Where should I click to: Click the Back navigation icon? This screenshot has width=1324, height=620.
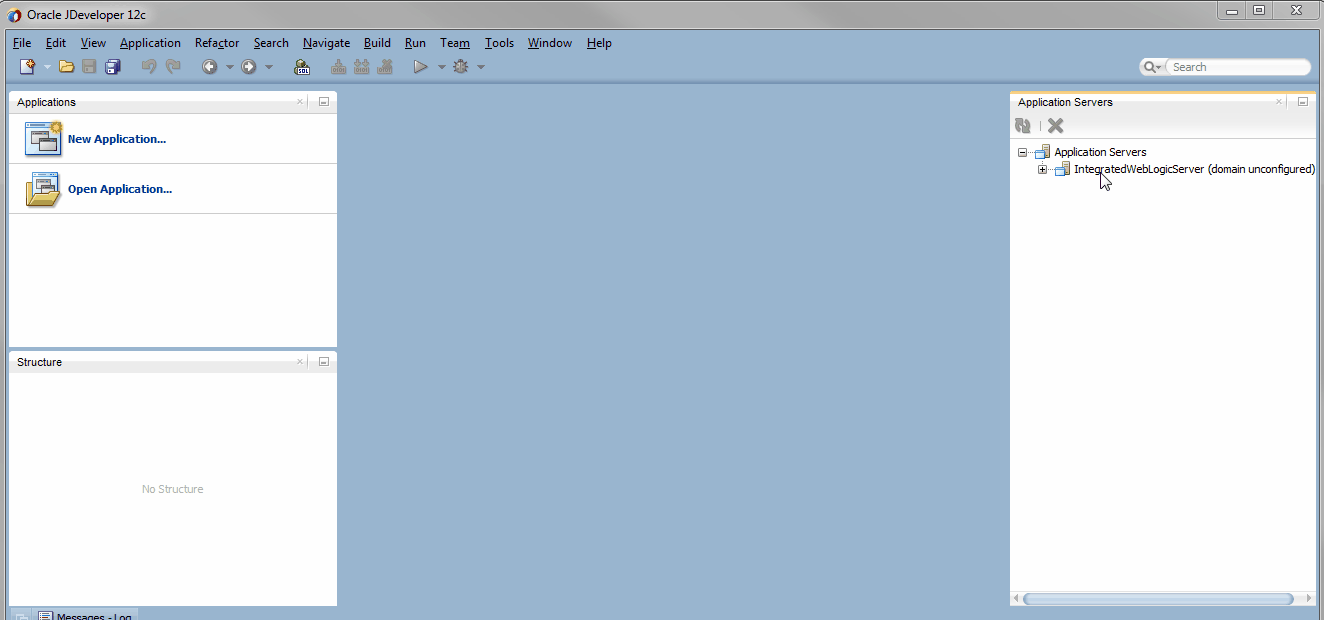[x=210, y=67]
